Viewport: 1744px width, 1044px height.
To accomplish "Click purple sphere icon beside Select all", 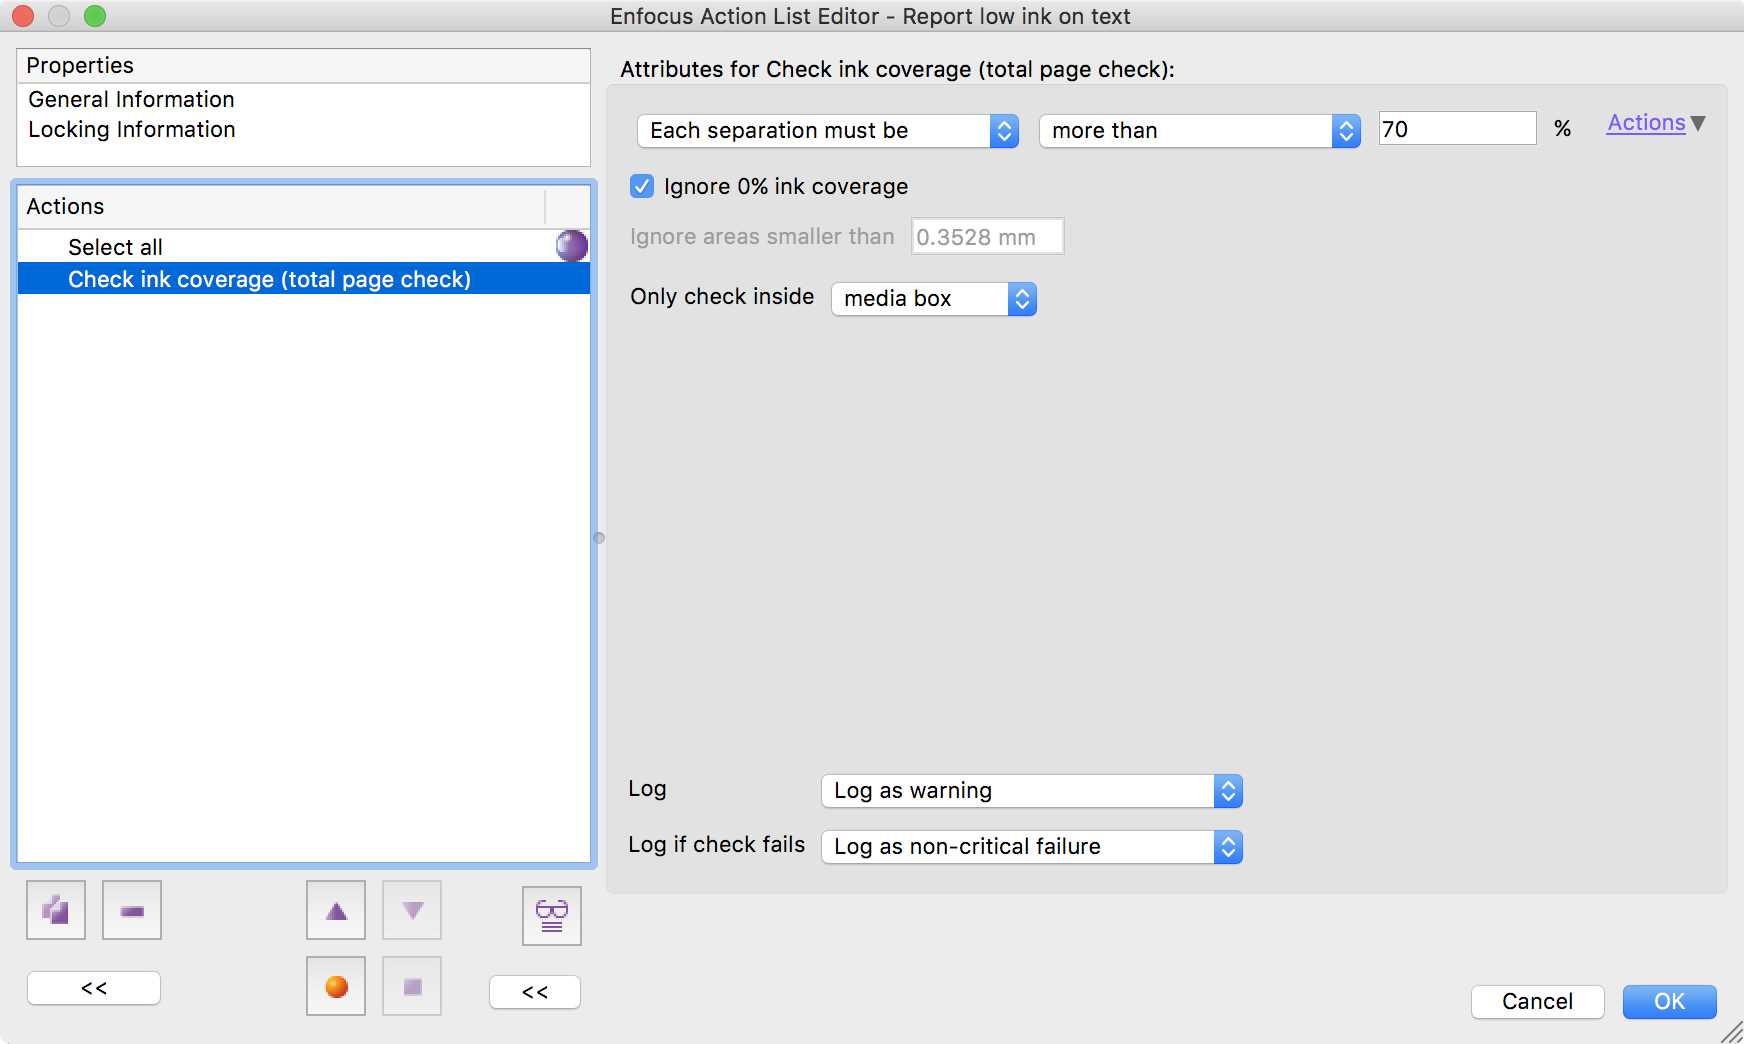I will [x=571, y=246].
